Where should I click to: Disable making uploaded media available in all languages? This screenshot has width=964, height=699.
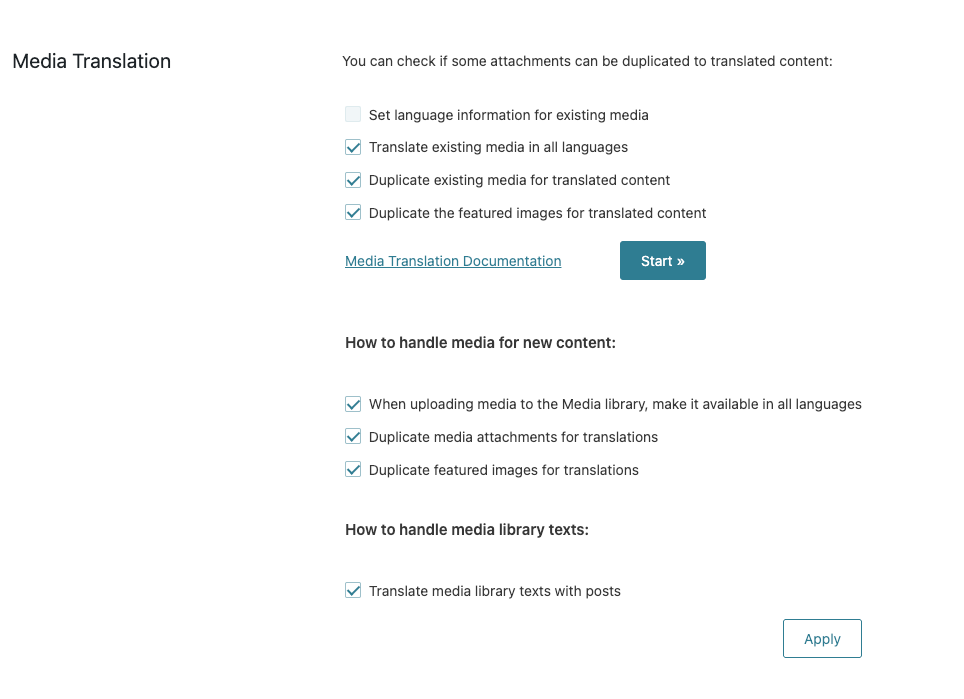click(x=353, y=405)
